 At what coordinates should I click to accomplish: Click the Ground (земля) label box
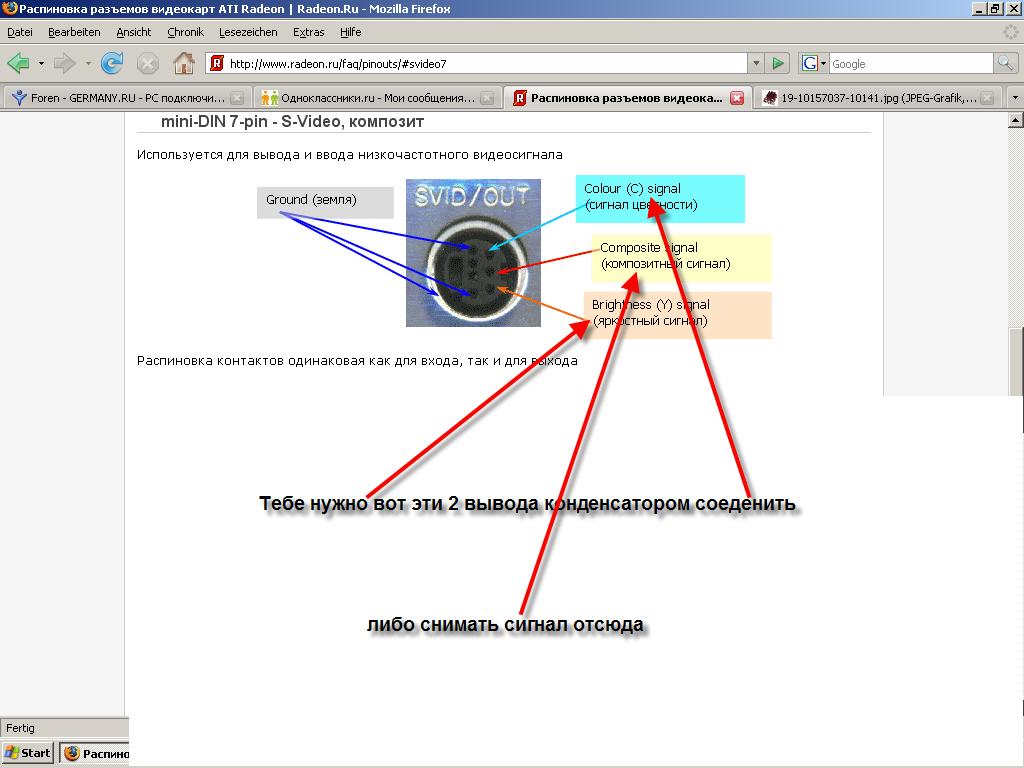pyautogui.click(x=325, y=202)
